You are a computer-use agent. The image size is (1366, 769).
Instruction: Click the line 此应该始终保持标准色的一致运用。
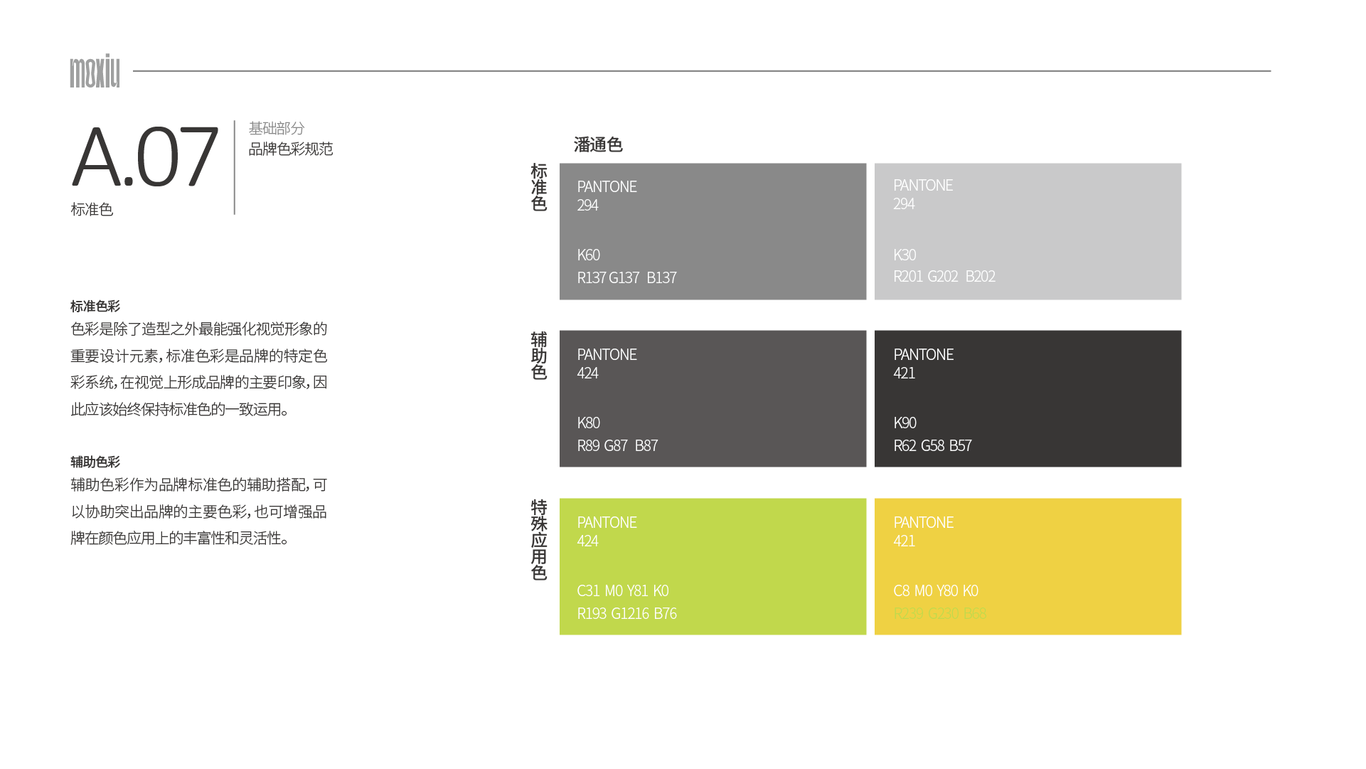point(180,410)
